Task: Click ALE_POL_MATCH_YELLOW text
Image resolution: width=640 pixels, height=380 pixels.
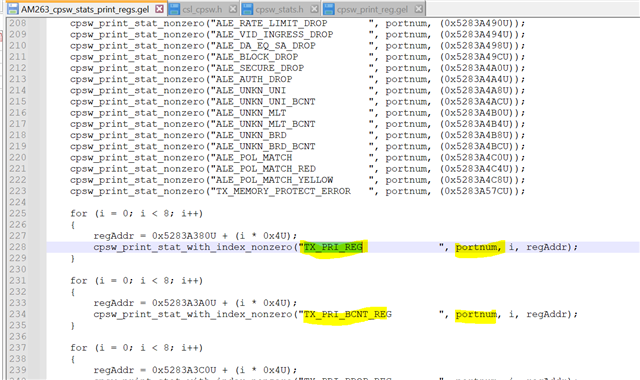Action: point(274,180)
